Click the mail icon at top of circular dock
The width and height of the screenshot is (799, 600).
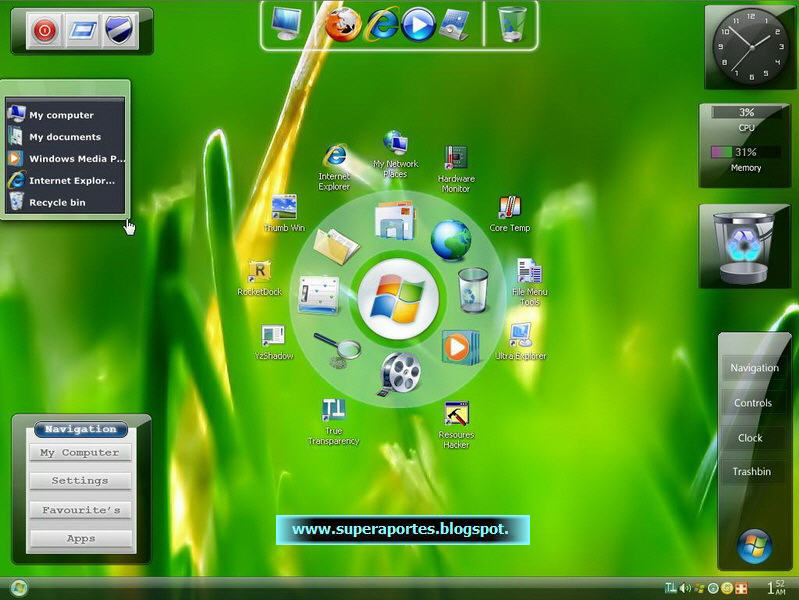pos(395,220)
